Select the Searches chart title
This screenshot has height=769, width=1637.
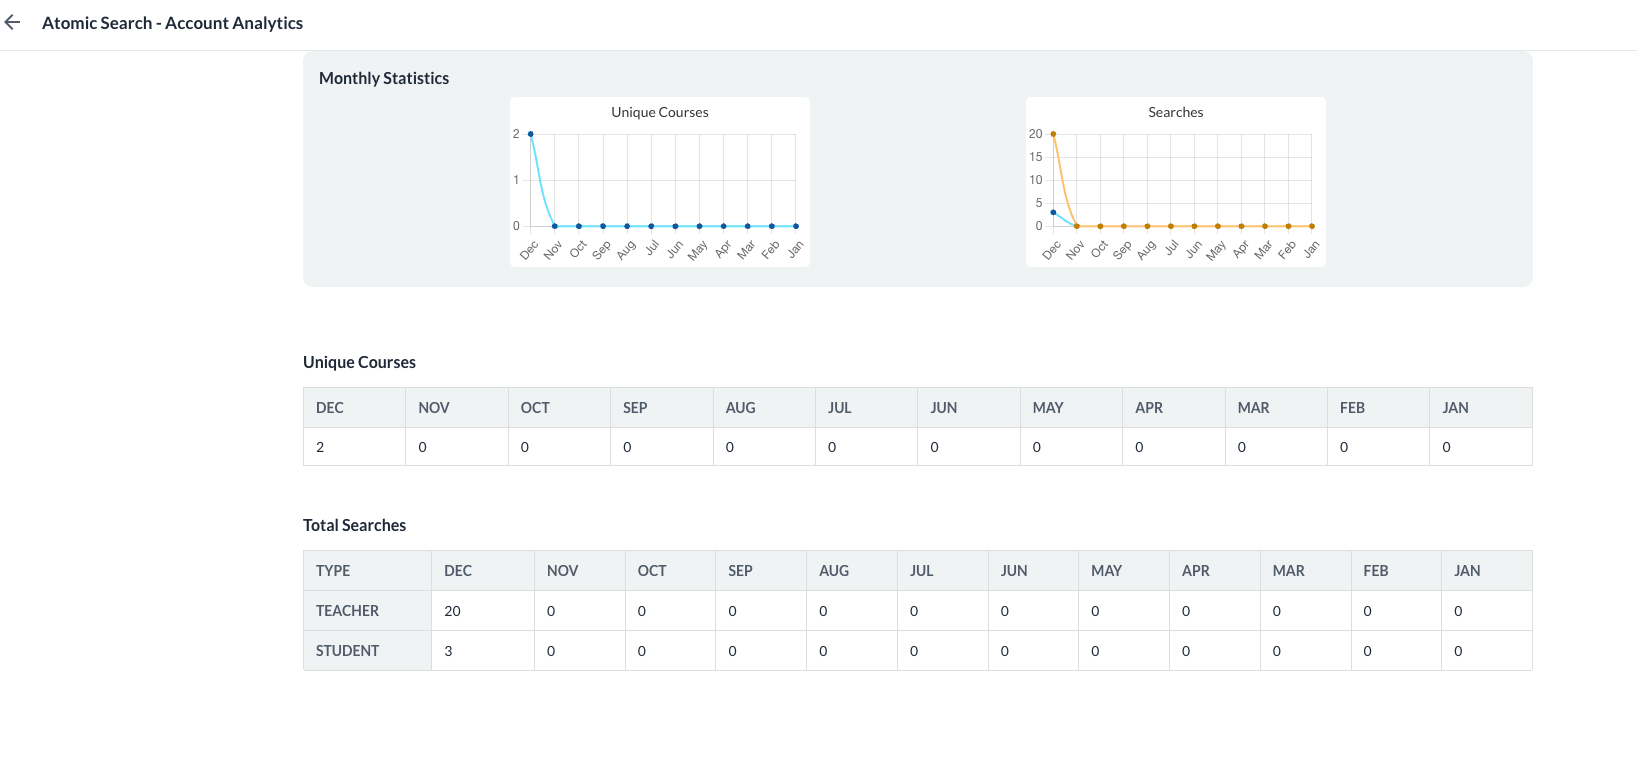[1175, 112]
